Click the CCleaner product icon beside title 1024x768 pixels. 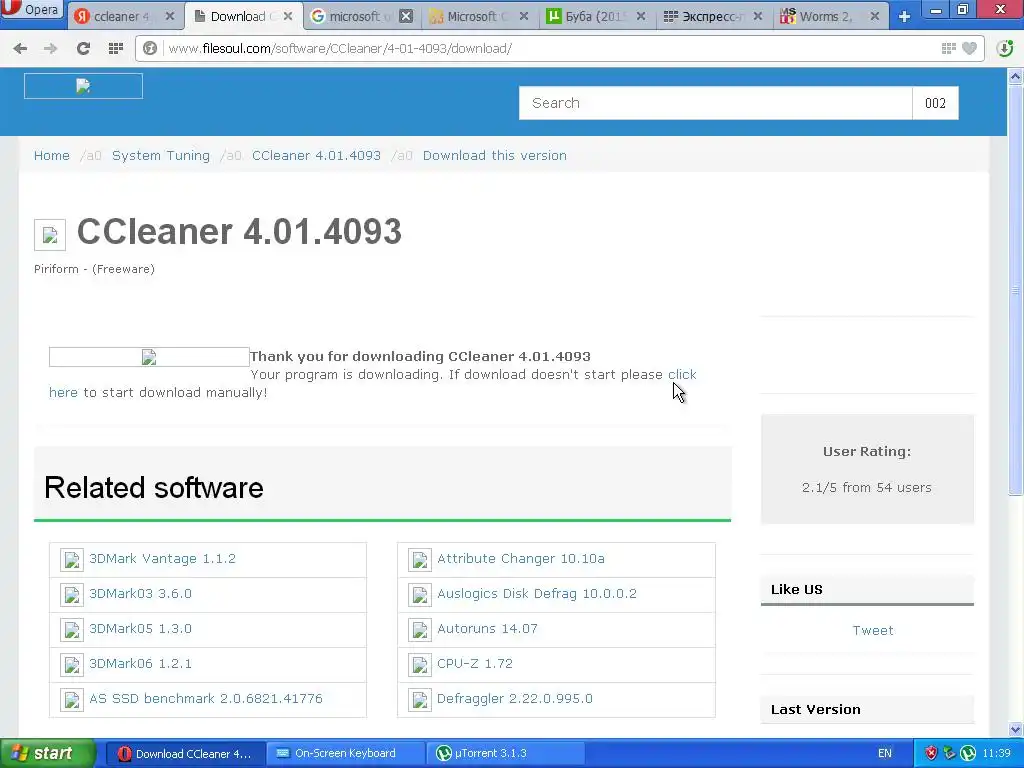tap(50, 235)
